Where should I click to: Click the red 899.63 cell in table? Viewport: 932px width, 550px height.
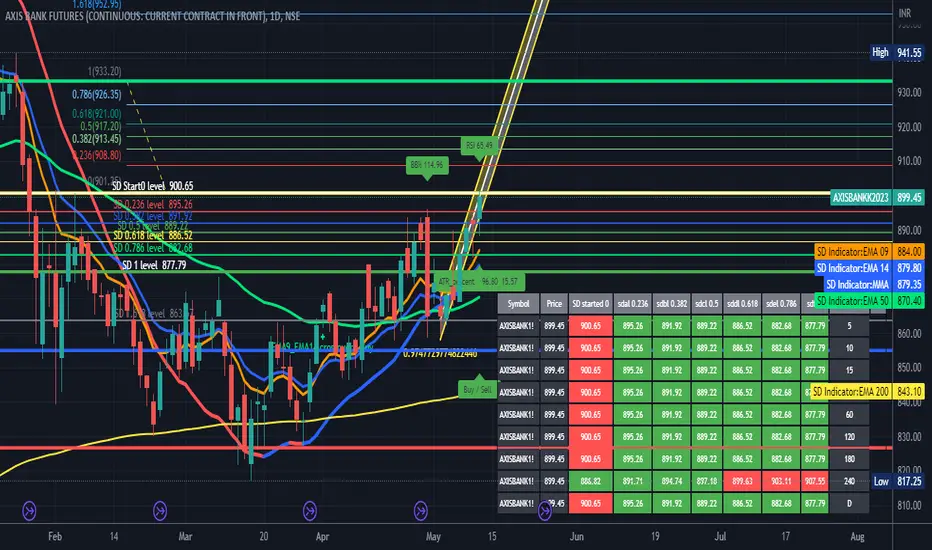coord(742,481)
